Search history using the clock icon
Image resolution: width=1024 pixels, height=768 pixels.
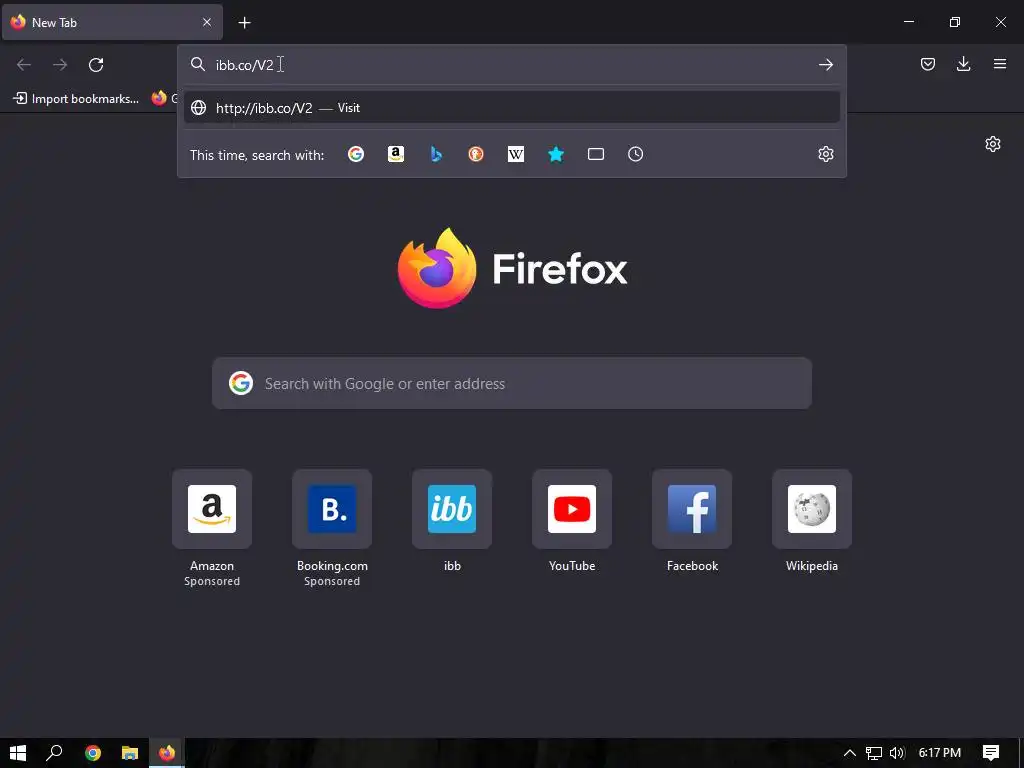coord(635,154)
